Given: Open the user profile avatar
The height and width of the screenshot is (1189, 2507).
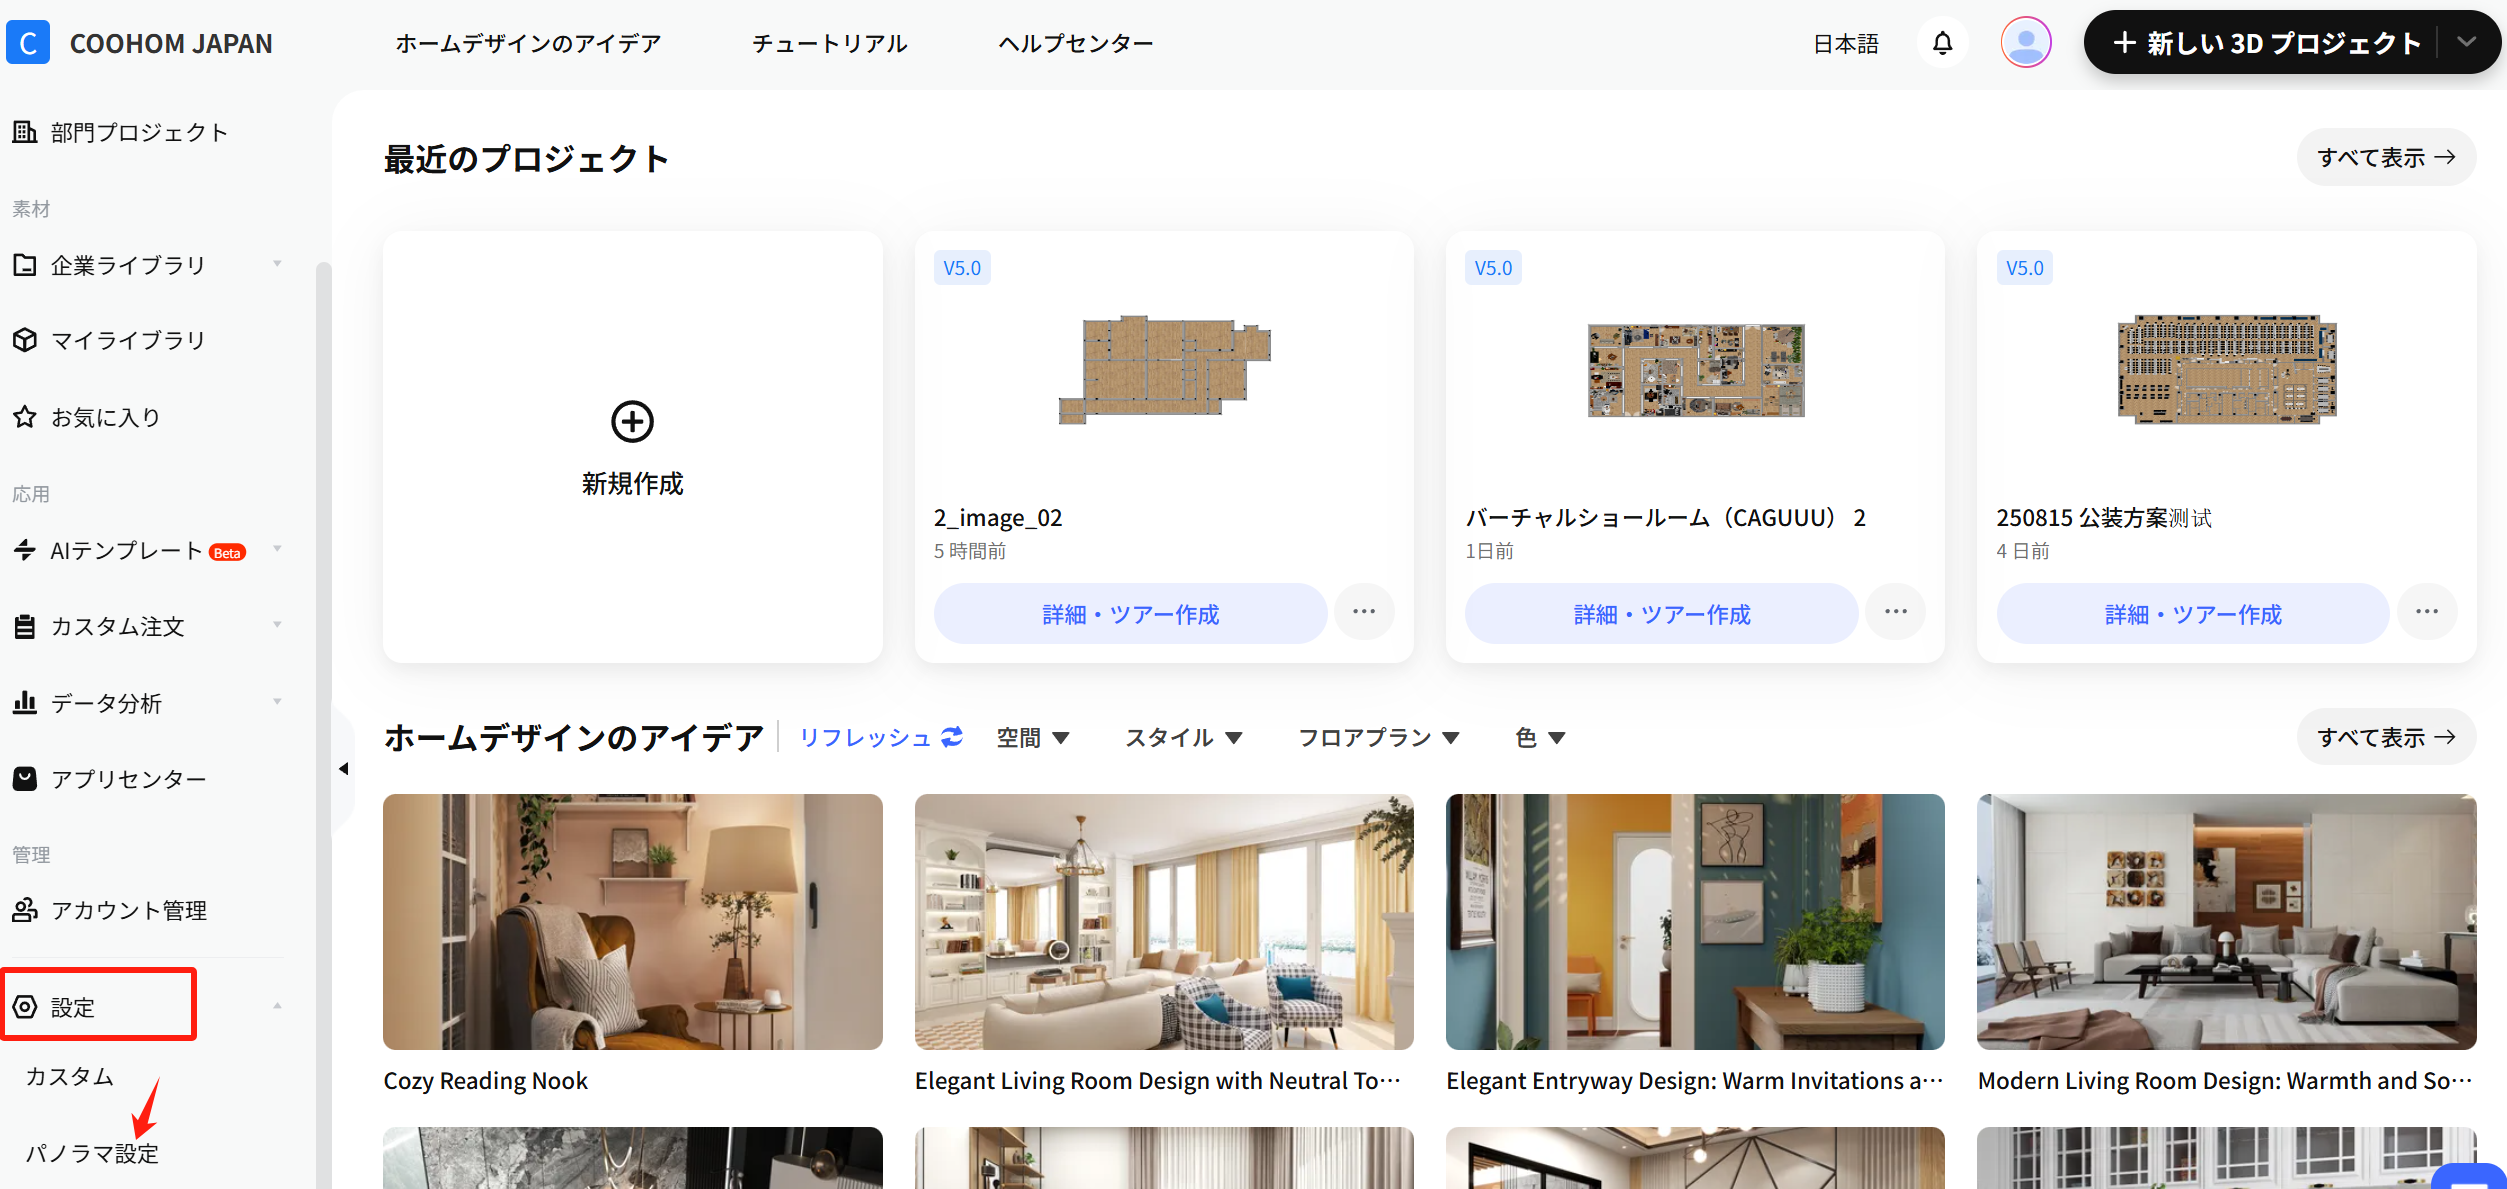Looking at the screenshot, I should coord(2026,43).
